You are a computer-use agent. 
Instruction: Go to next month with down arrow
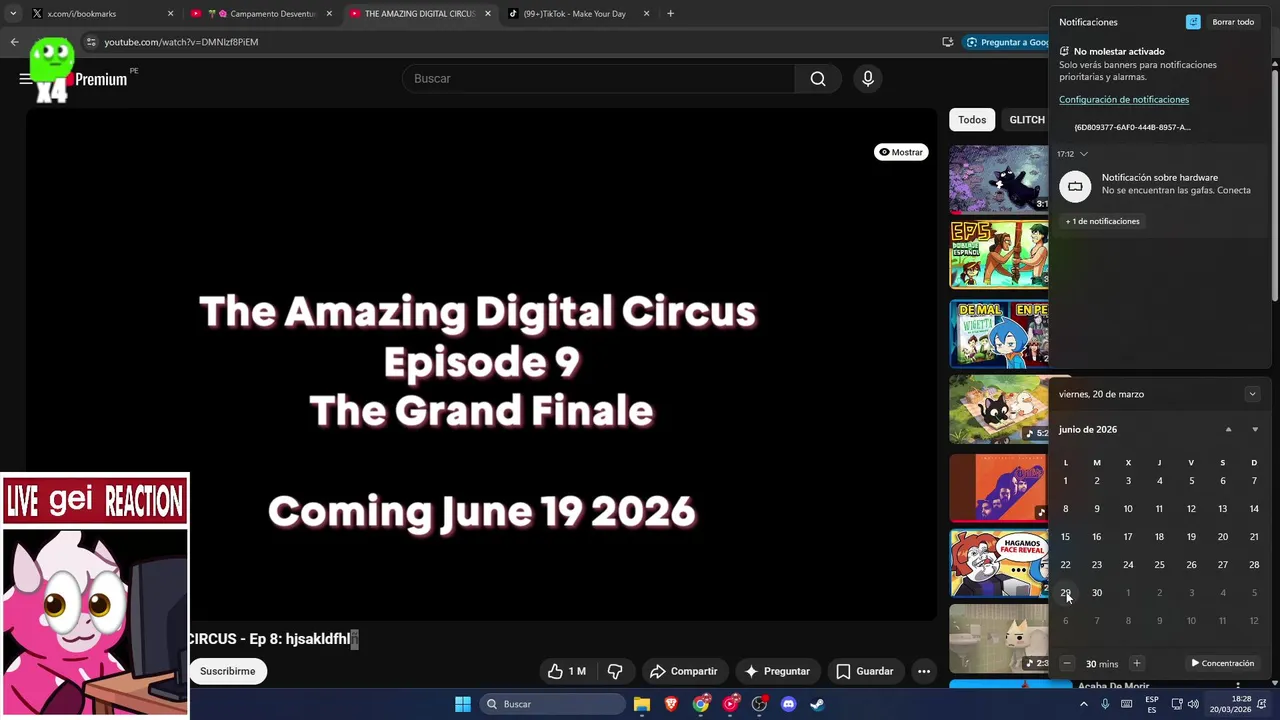1255,430
